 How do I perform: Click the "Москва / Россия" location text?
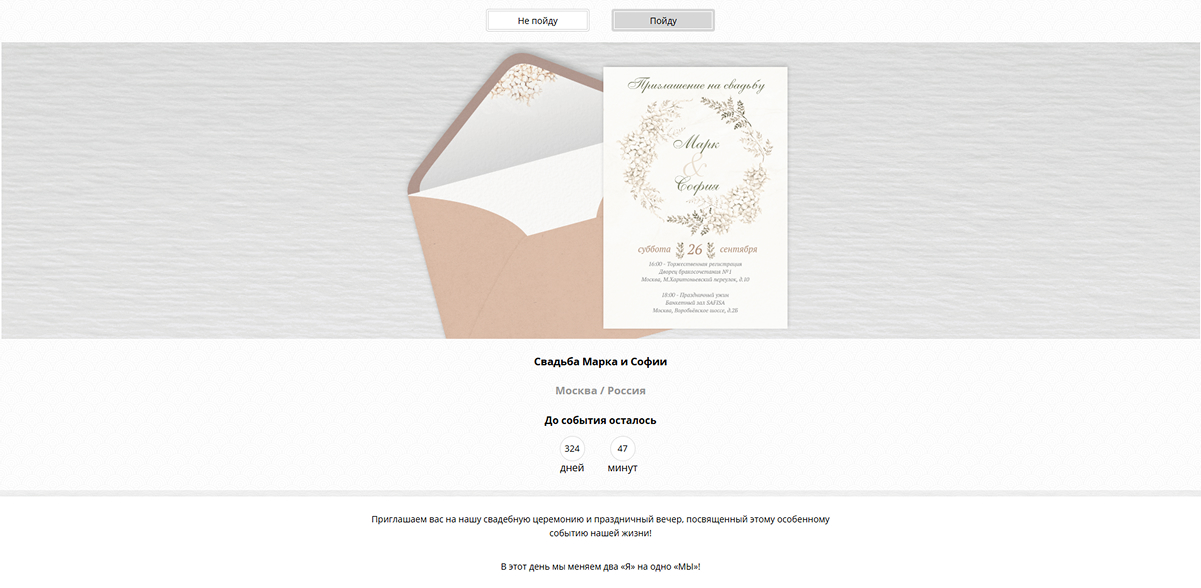point(600,391)
